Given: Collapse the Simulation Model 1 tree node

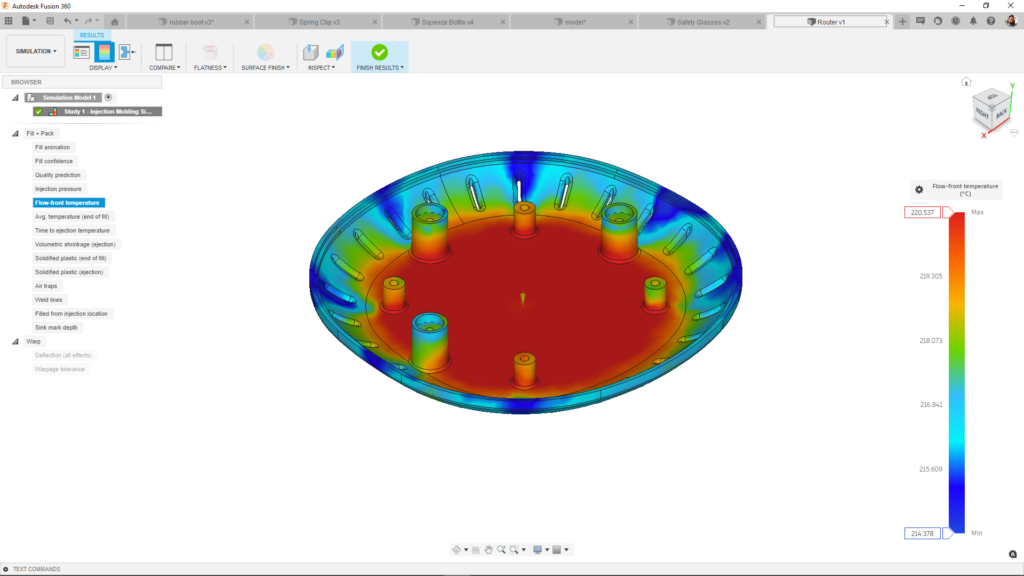Looking at the screenshot, I should pyautogui.click(x=15, y=97).
